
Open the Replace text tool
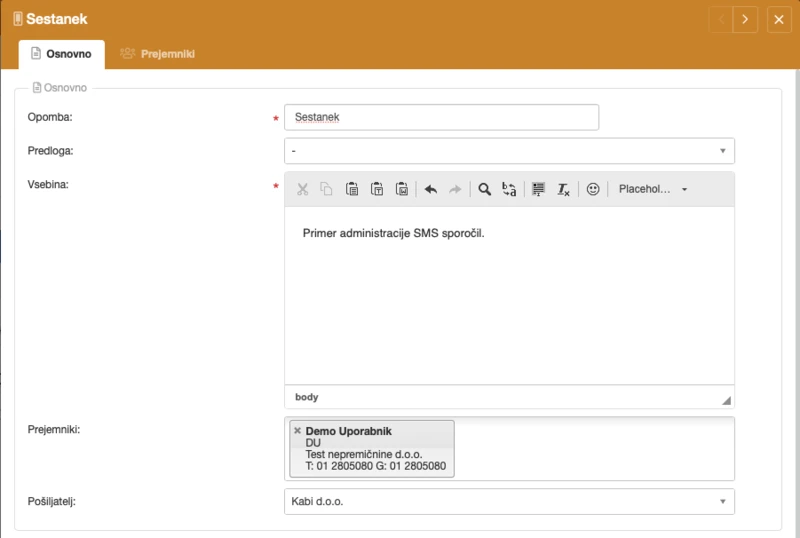[509, 189]
